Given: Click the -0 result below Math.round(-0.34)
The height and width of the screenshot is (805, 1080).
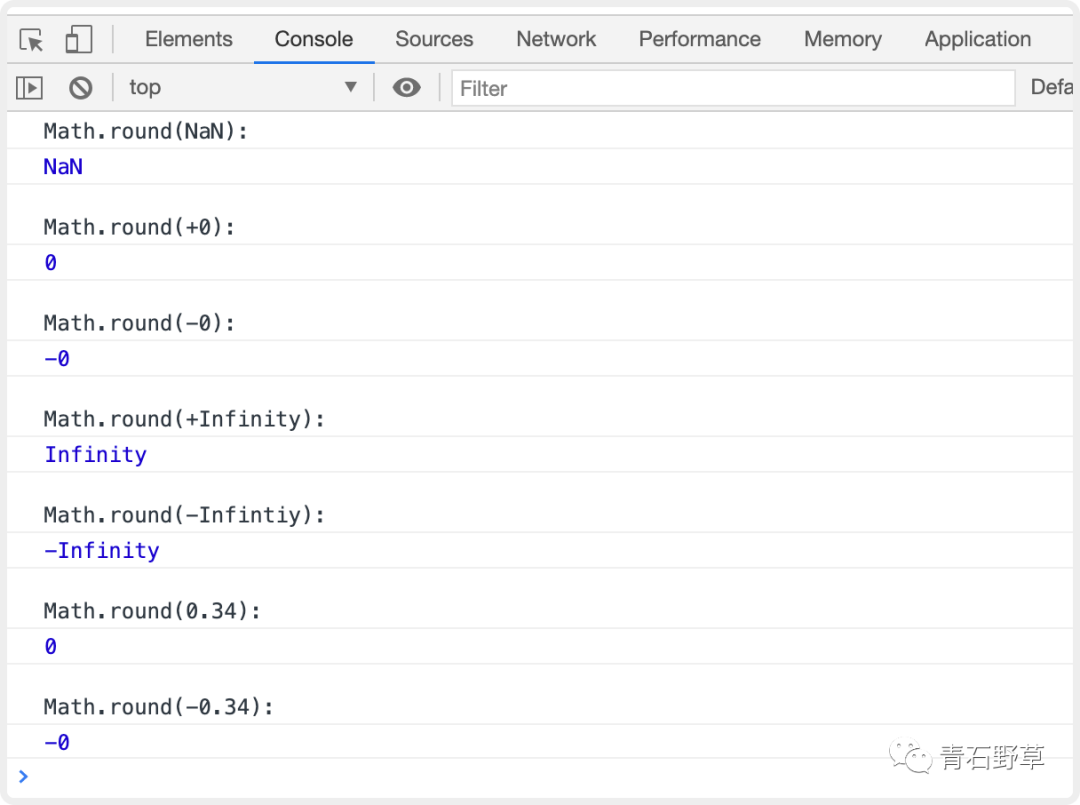Looking at the screenshot, I should [56, 742].
